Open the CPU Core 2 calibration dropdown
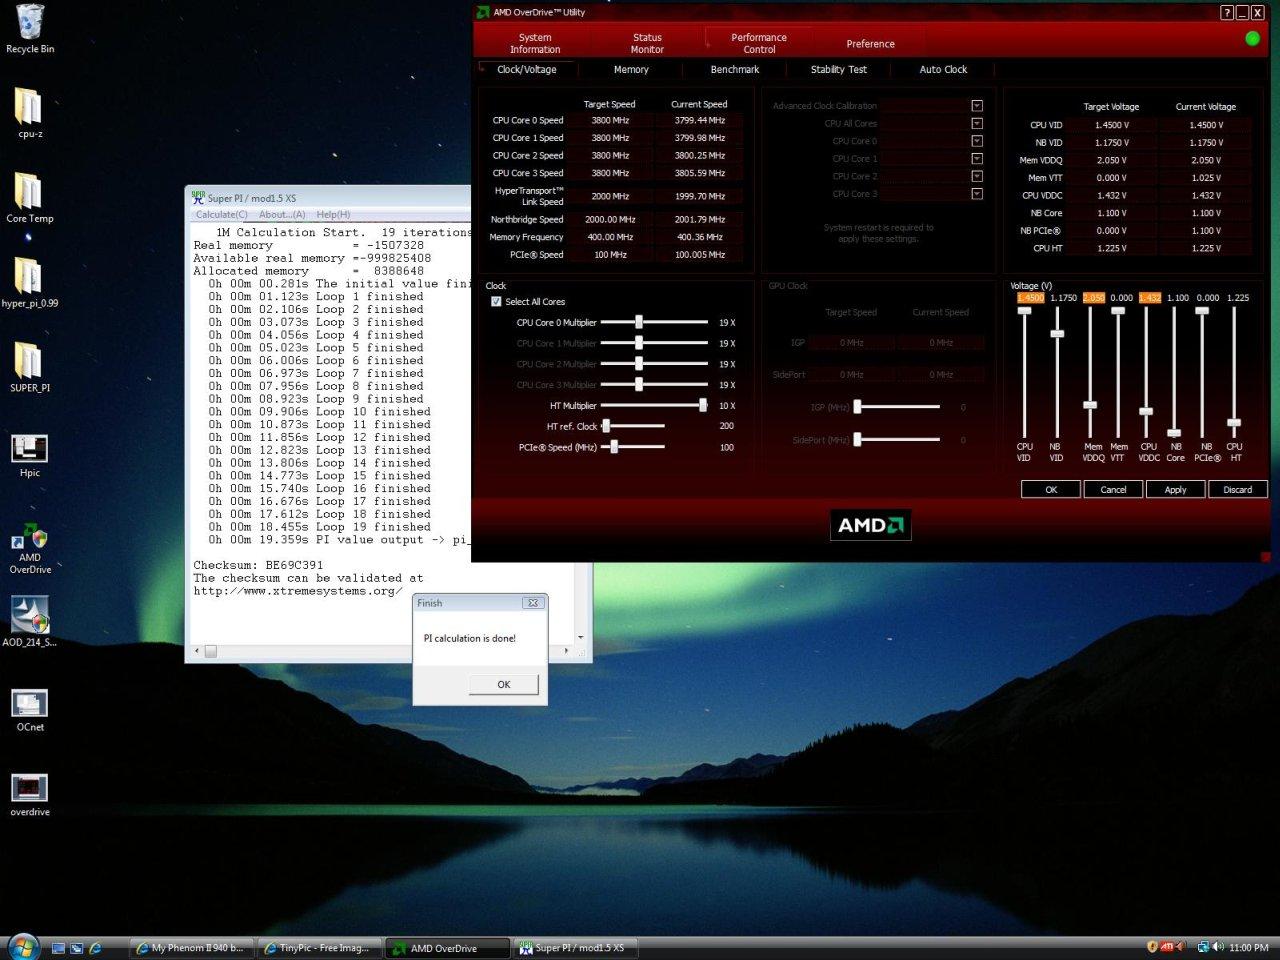Viewport: 1280px width, 960px height. tap(977, 176)
